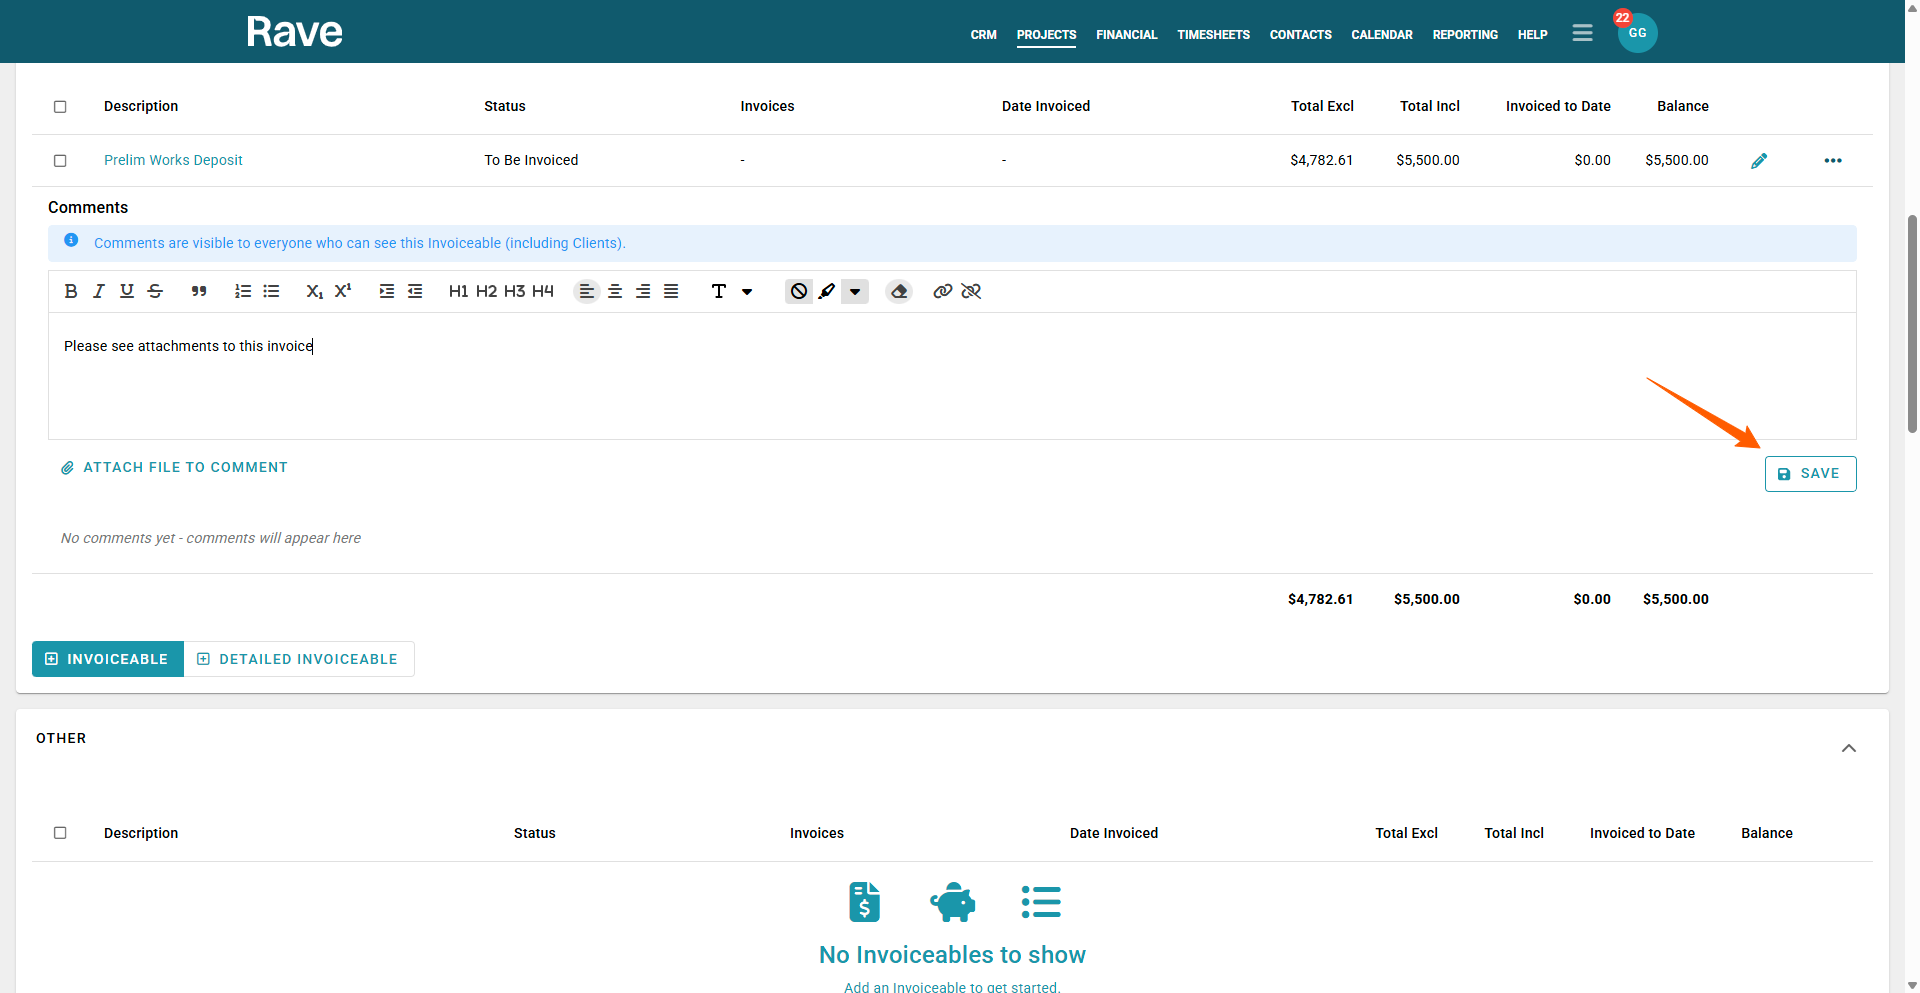Click Attach File to Comment
1920x993 pixels.
[175, 467]
